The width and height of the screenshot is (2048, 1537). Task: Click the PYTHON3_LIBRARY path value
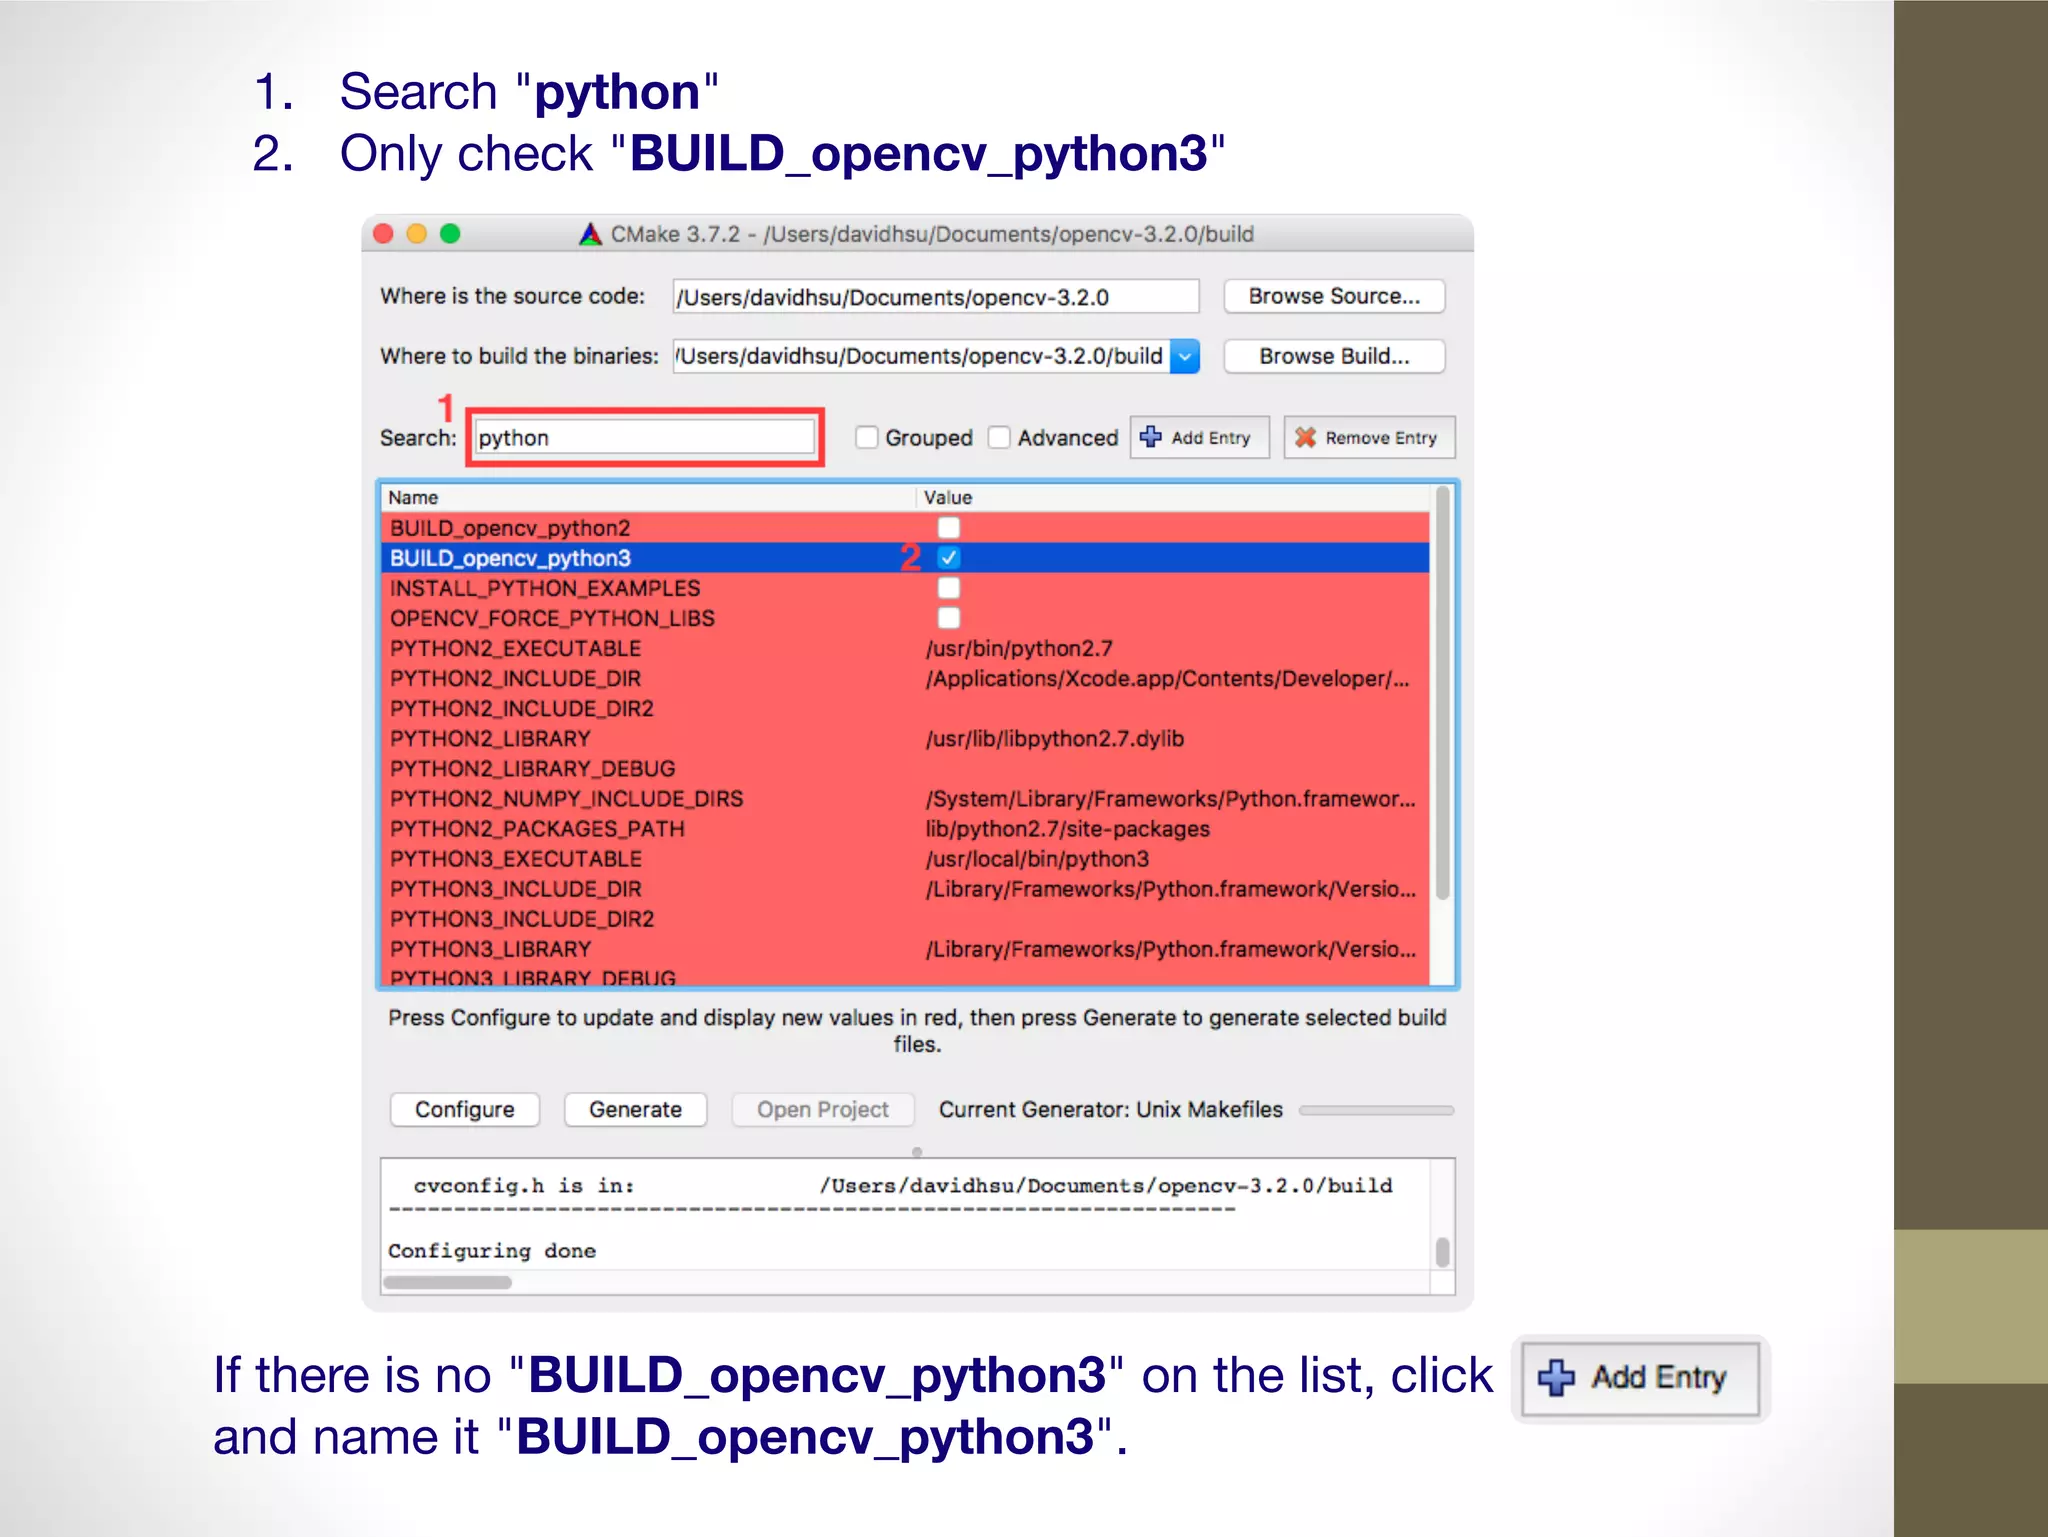click(1170, 949)
